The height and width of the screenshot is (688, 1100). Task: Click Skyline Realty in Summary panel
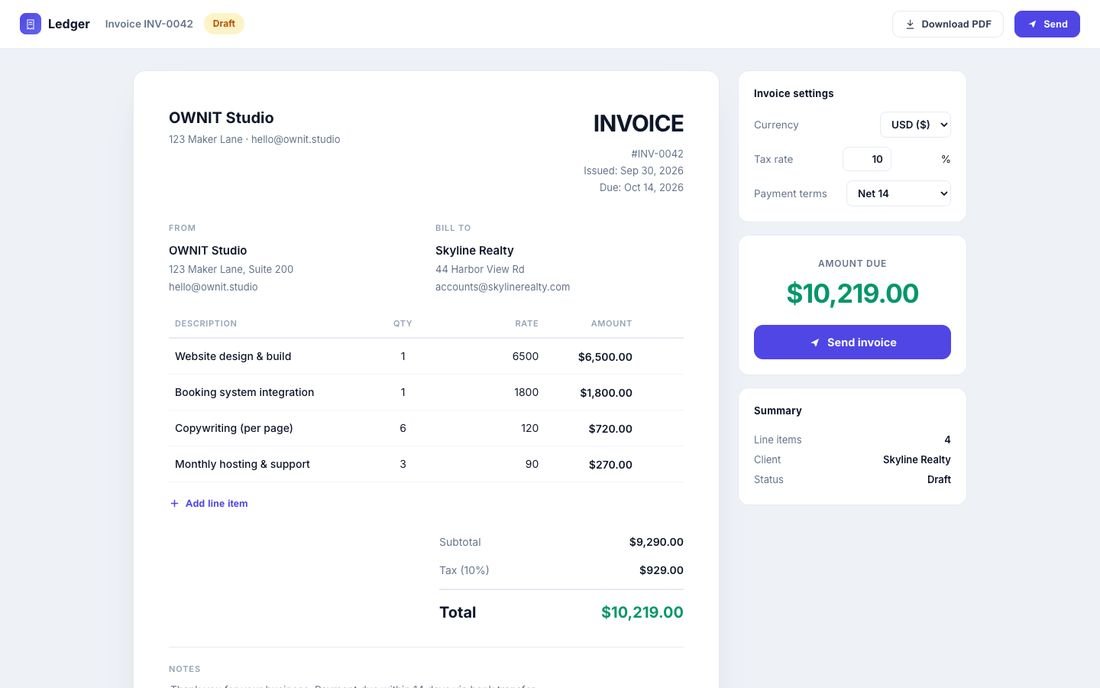[x=916, y=459]
